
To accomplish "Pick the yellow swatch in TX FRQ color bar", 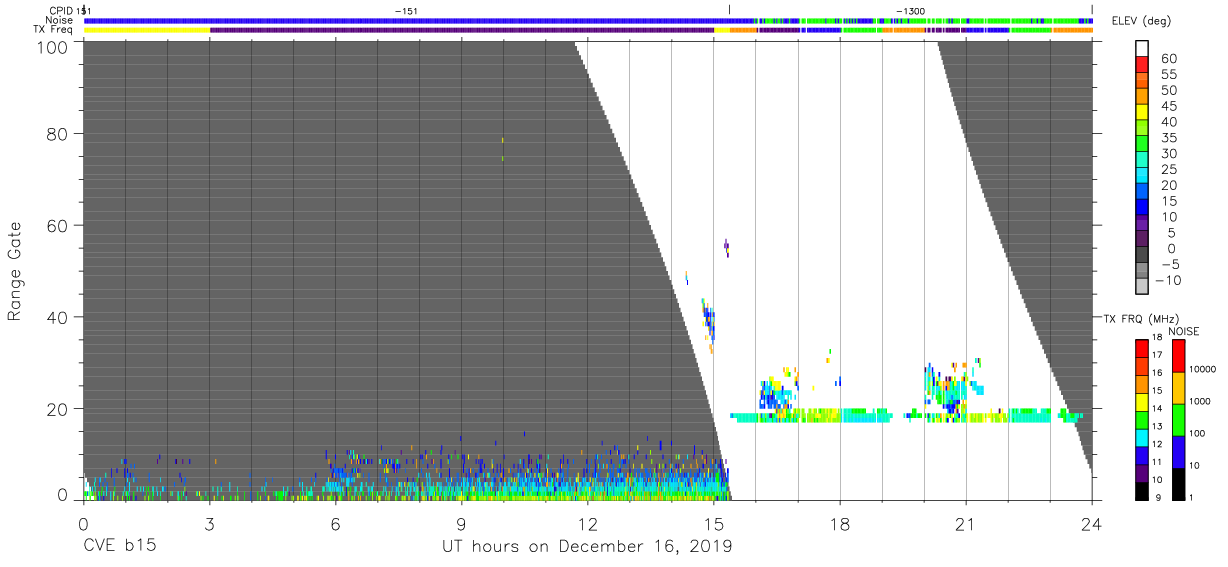I will [x=1142, y=401].
